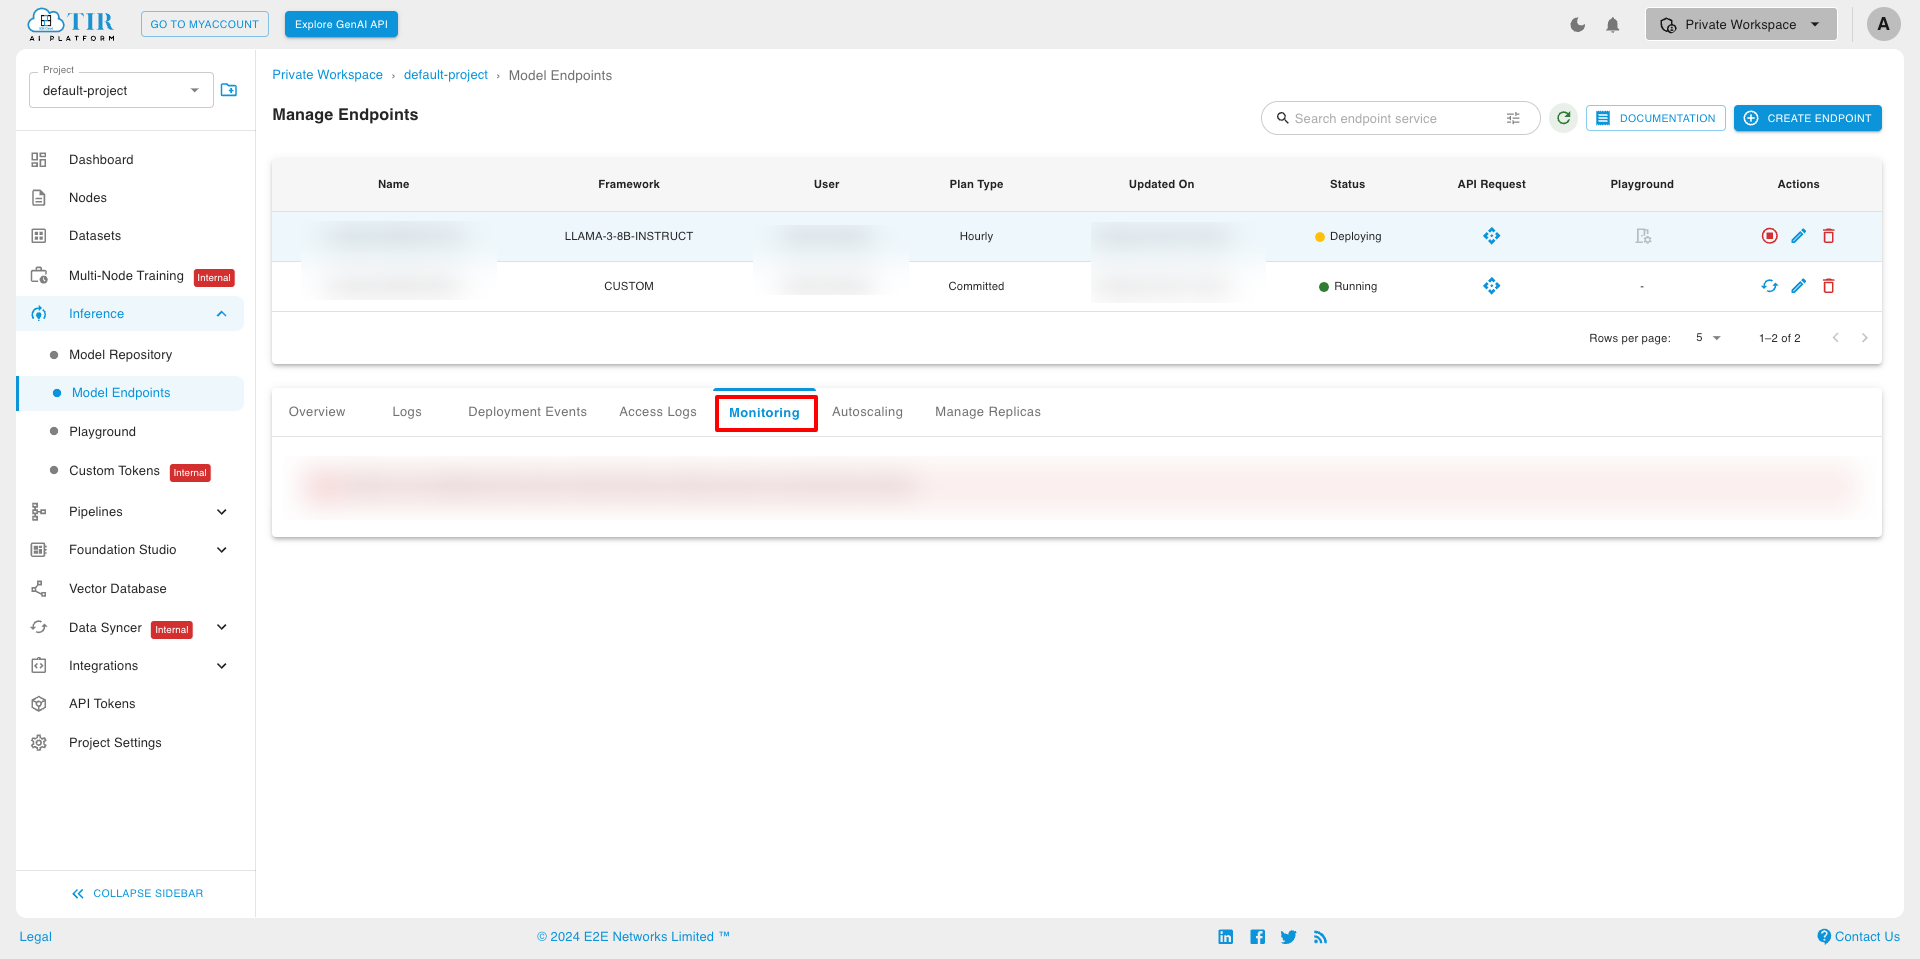Open API Request icon for LLAMA-3-8B-INSTRUCT row
Screen dimensions: 1920x959
click(x=1491, y=236)
